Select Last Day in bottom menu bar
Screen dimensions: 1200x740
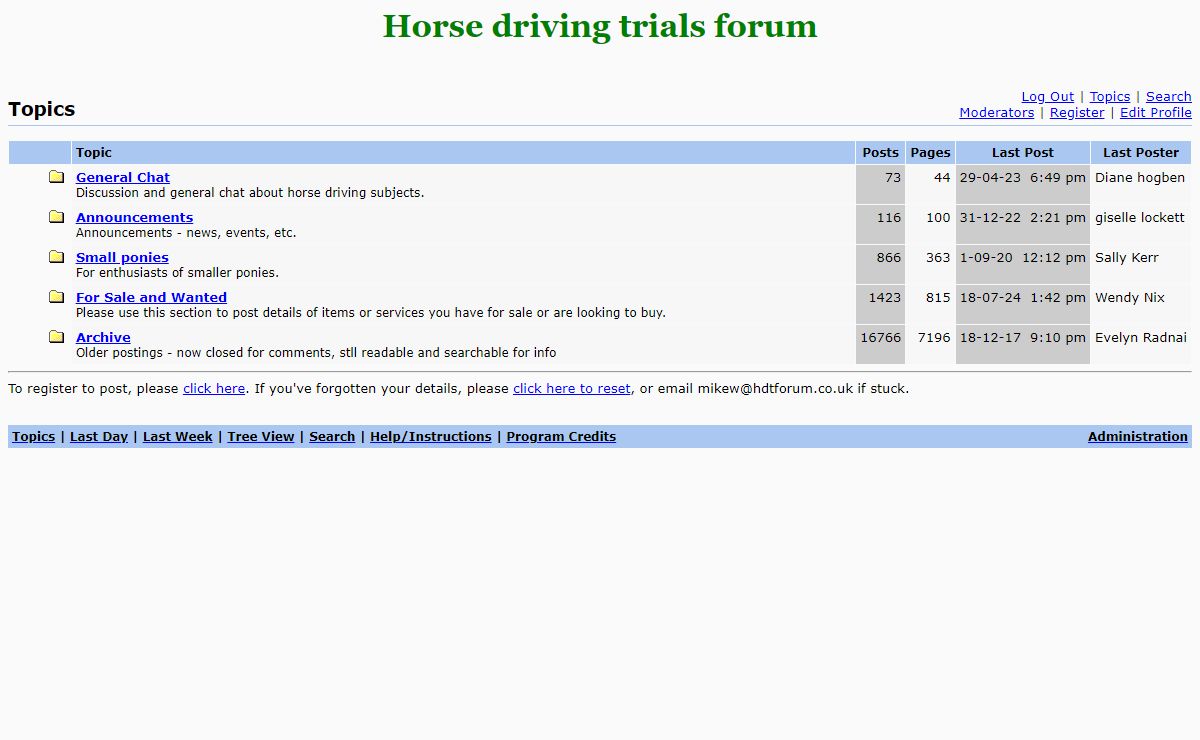(99, 437)
